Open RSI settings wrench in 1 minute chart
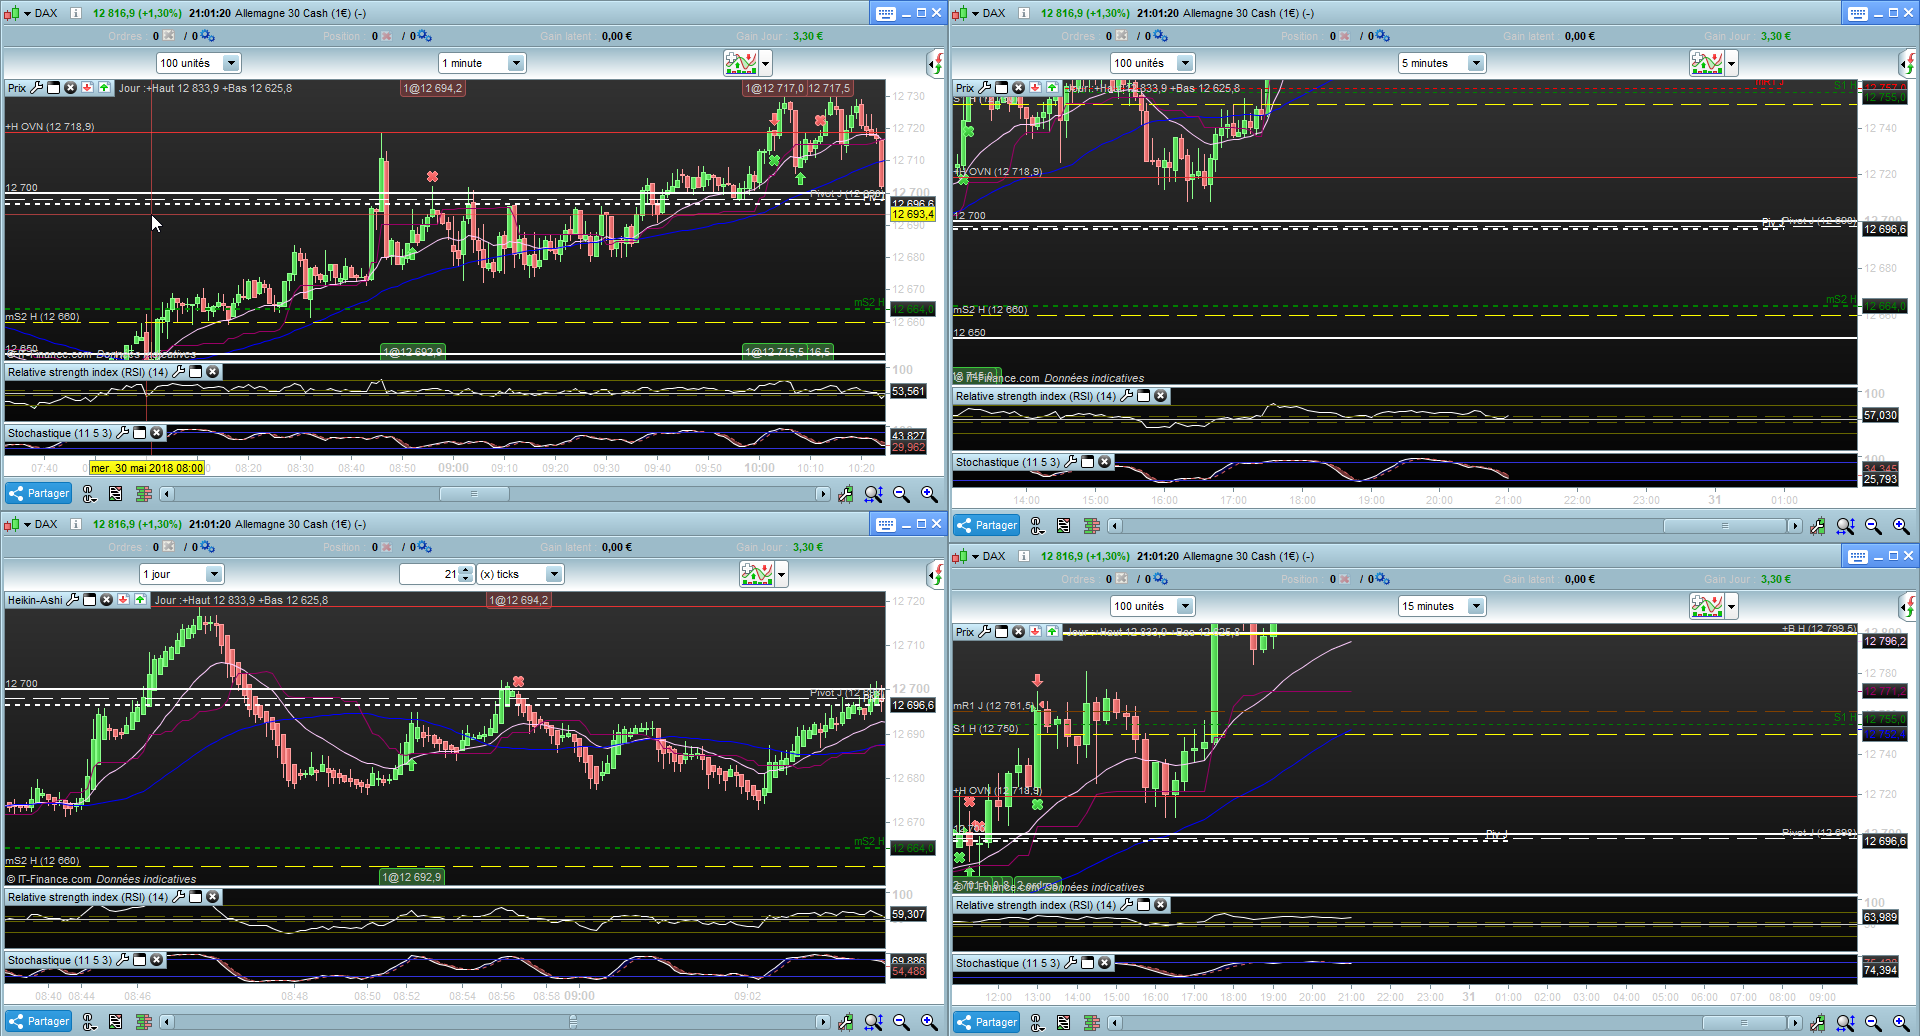This screenshot has height=1036, width=1920. 179,372
